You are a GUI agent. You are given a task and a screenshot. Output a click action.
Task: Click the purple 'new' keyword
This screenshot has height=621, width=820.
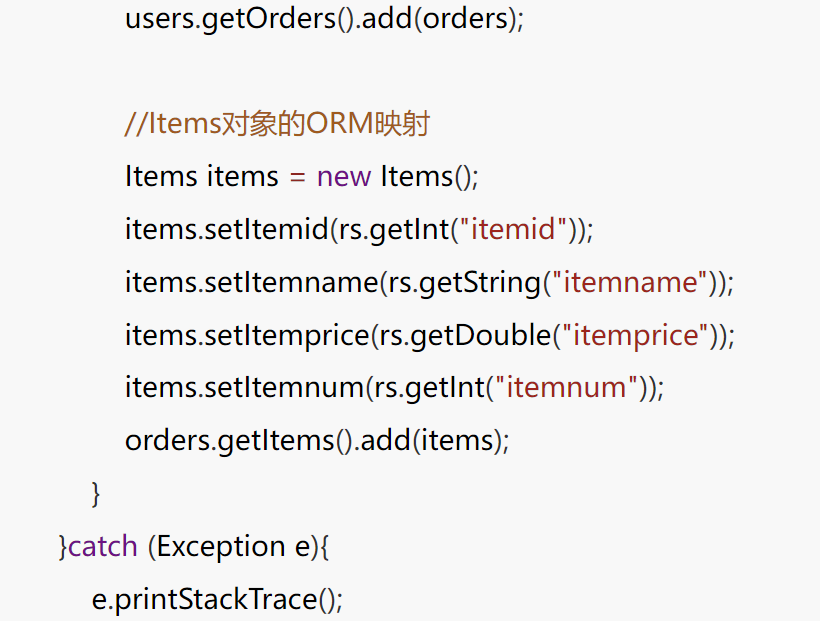pyautogui.click(x=344, y=177)
